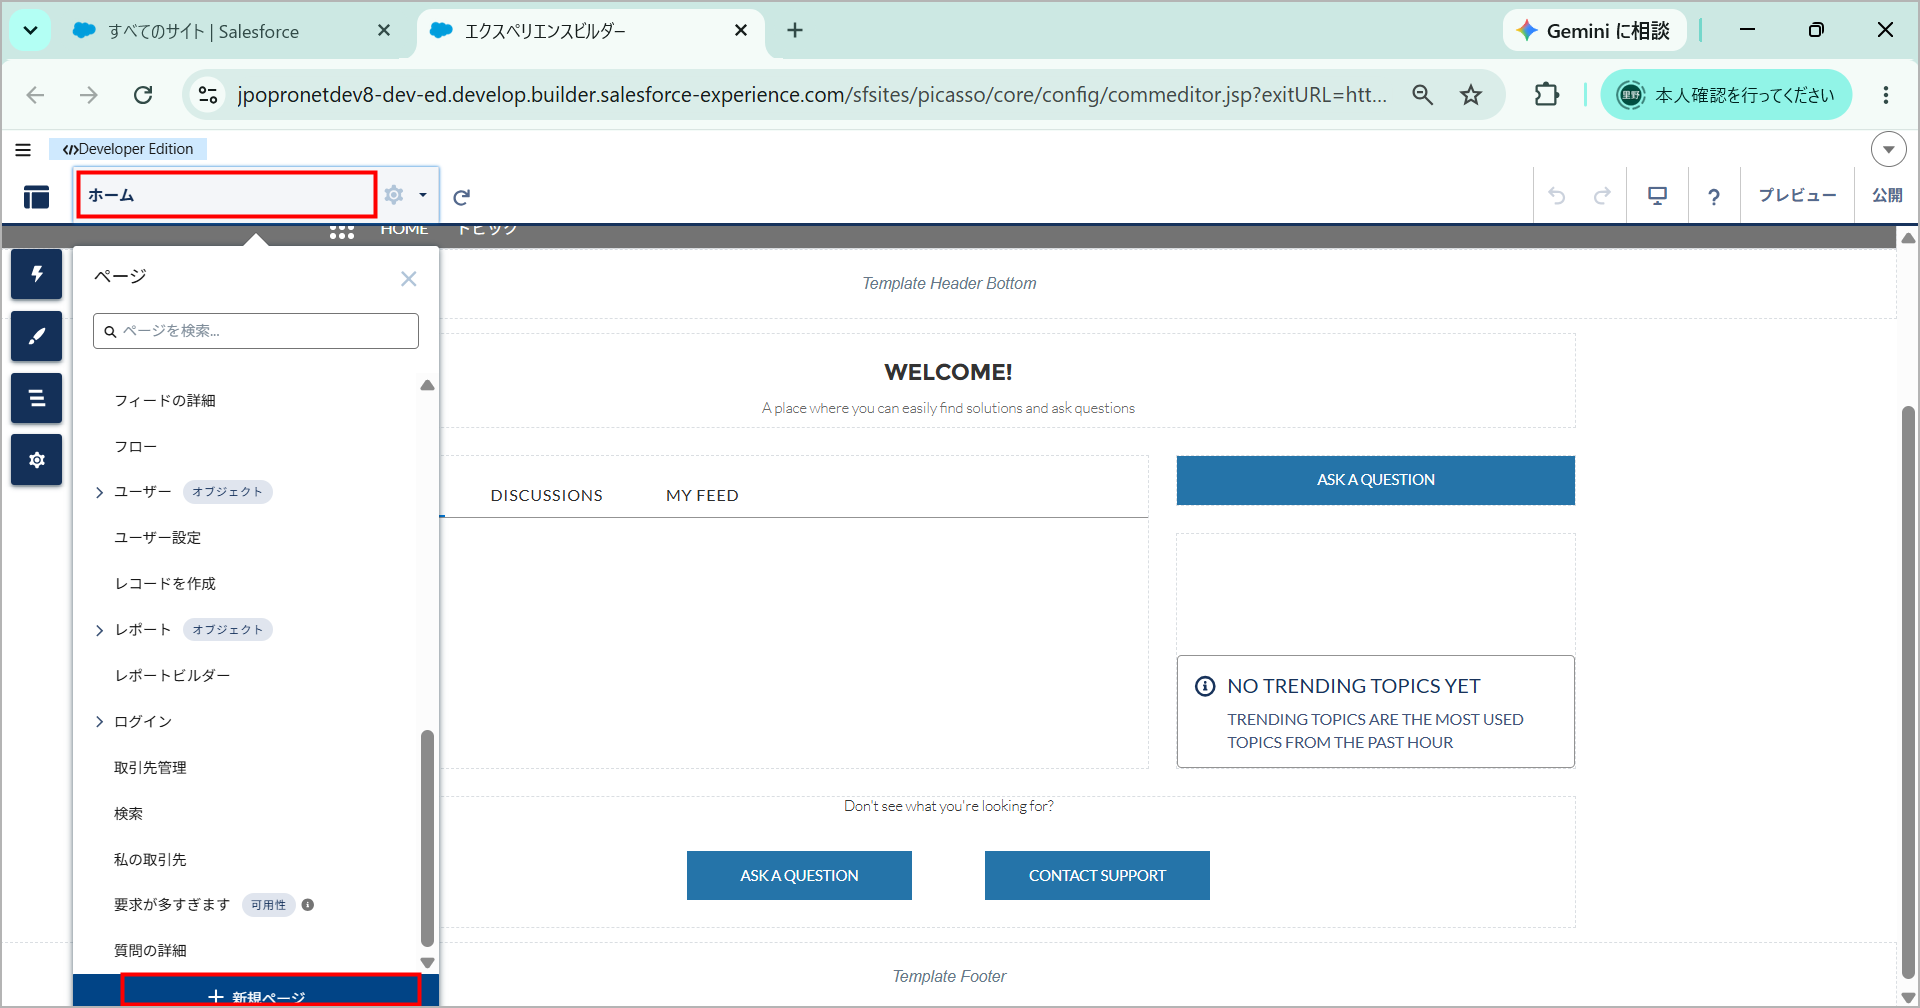Open the builder Settings gear panel
Screen dimensions: 1920x1008
click(x=37, y=460)
